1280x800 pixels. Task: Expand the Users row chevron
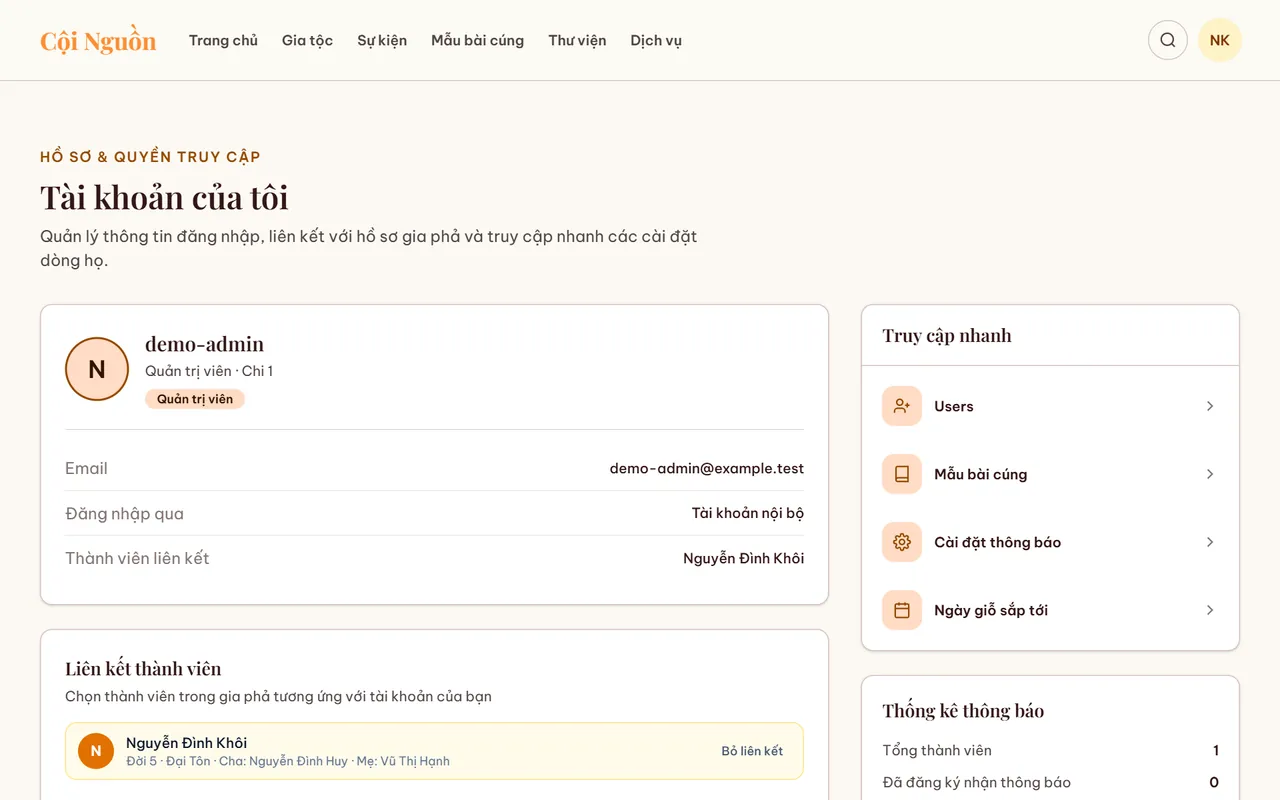(x=1210, y=406)
